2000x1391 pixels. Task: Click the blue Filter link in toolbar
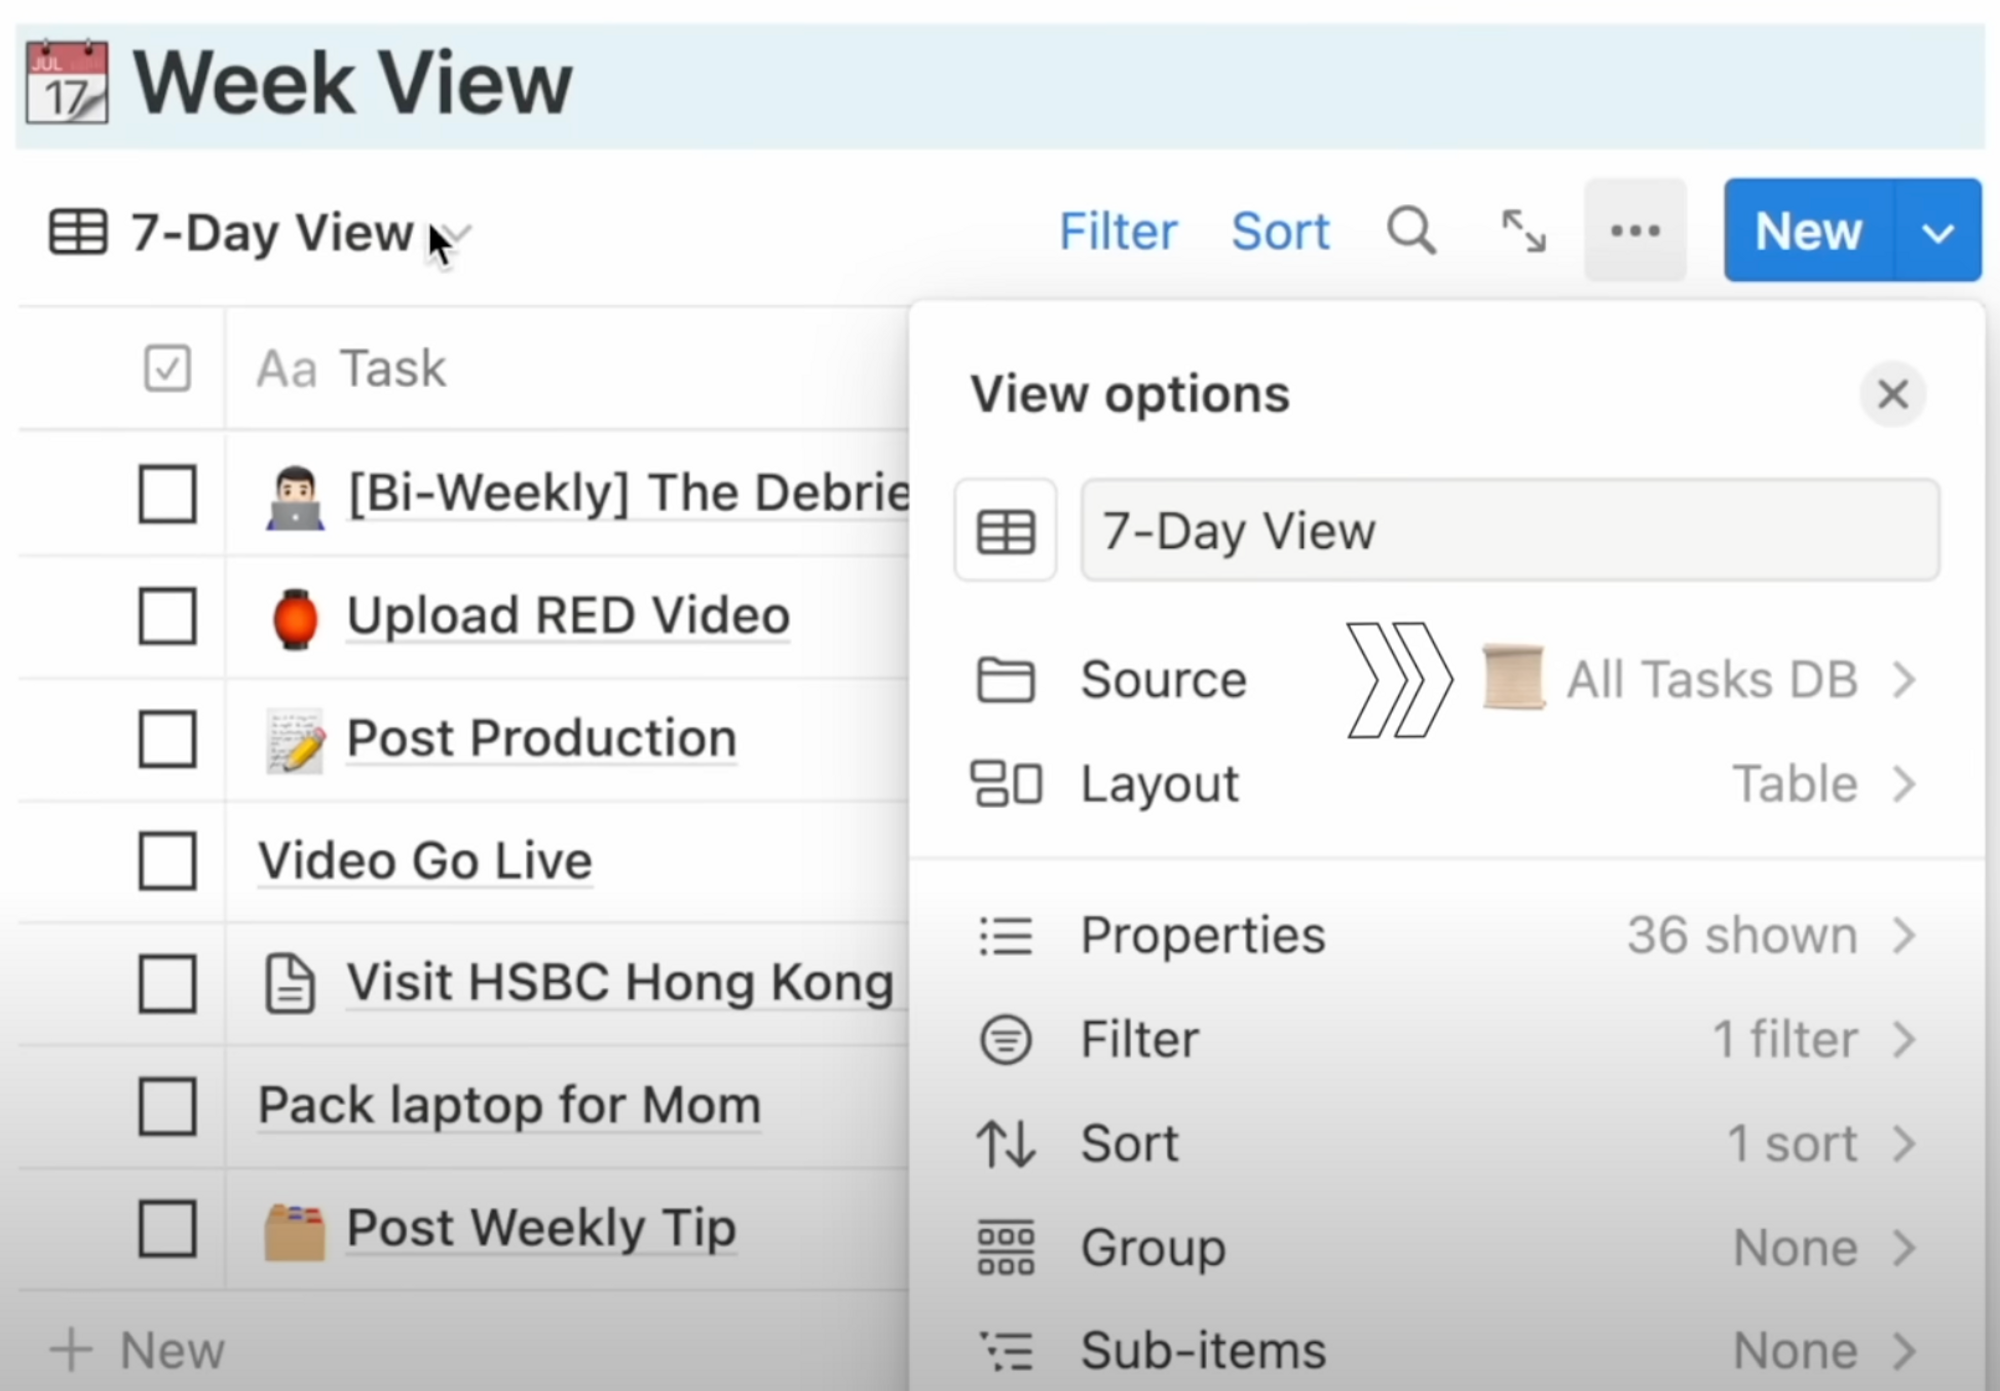coord(1117,232)
